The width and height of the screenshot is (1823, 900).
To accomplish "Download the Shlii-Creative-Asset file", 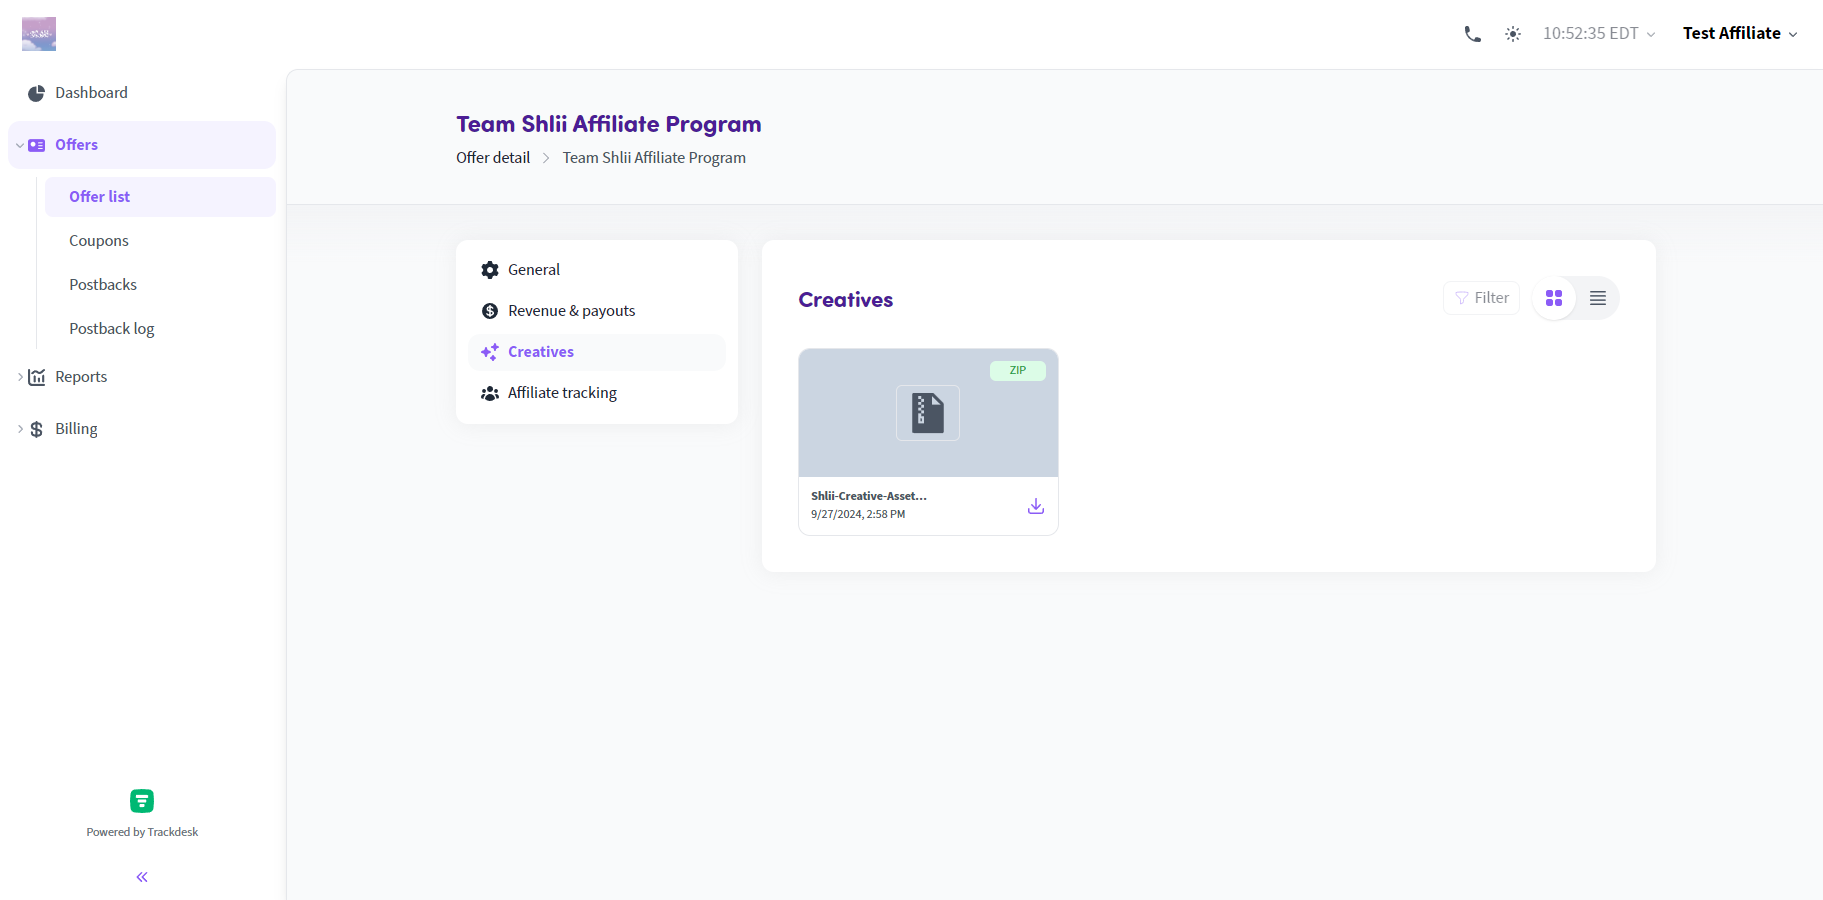I will click(1036, 506).
